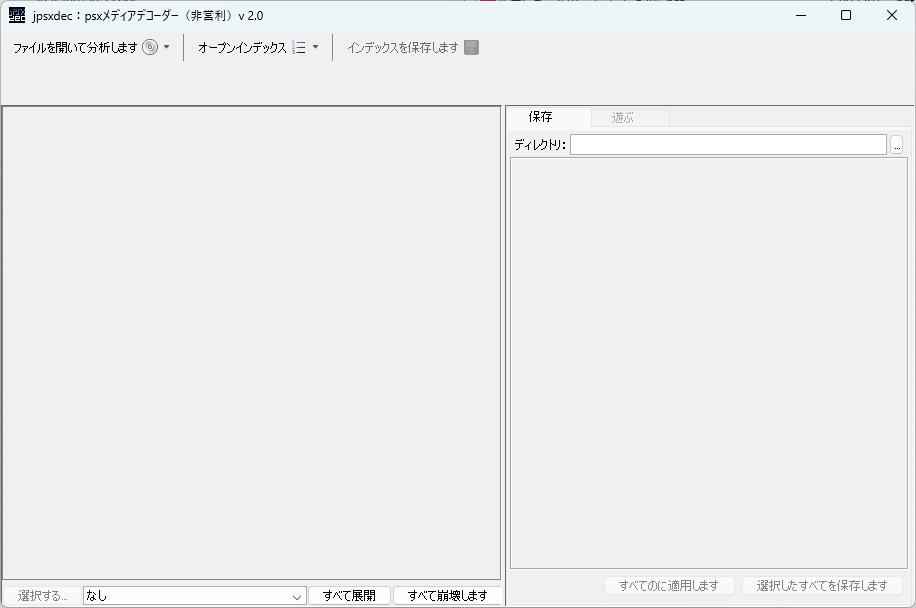Click the ... browse directory button
This screenshot has height=608, width=916.
[897, 145]
